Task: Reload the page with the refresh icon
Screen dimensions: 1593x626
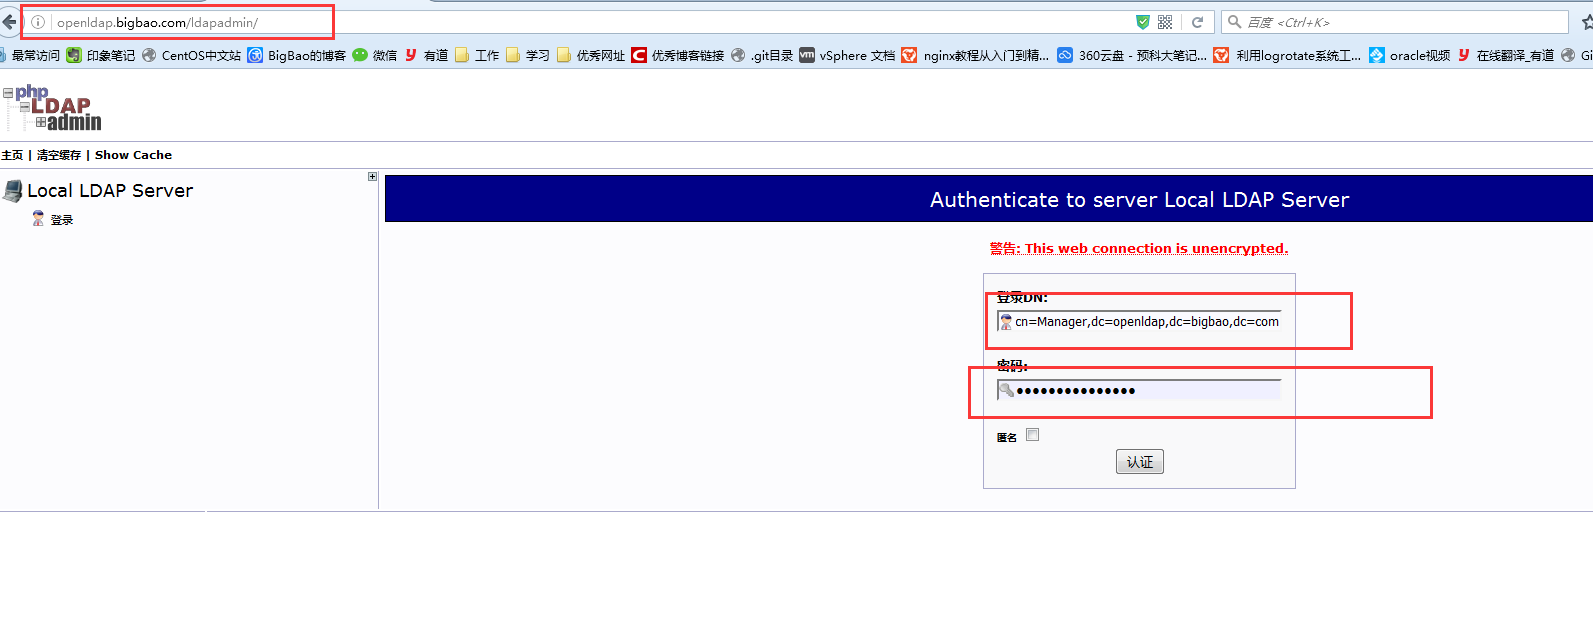Action: (1197, 22)
